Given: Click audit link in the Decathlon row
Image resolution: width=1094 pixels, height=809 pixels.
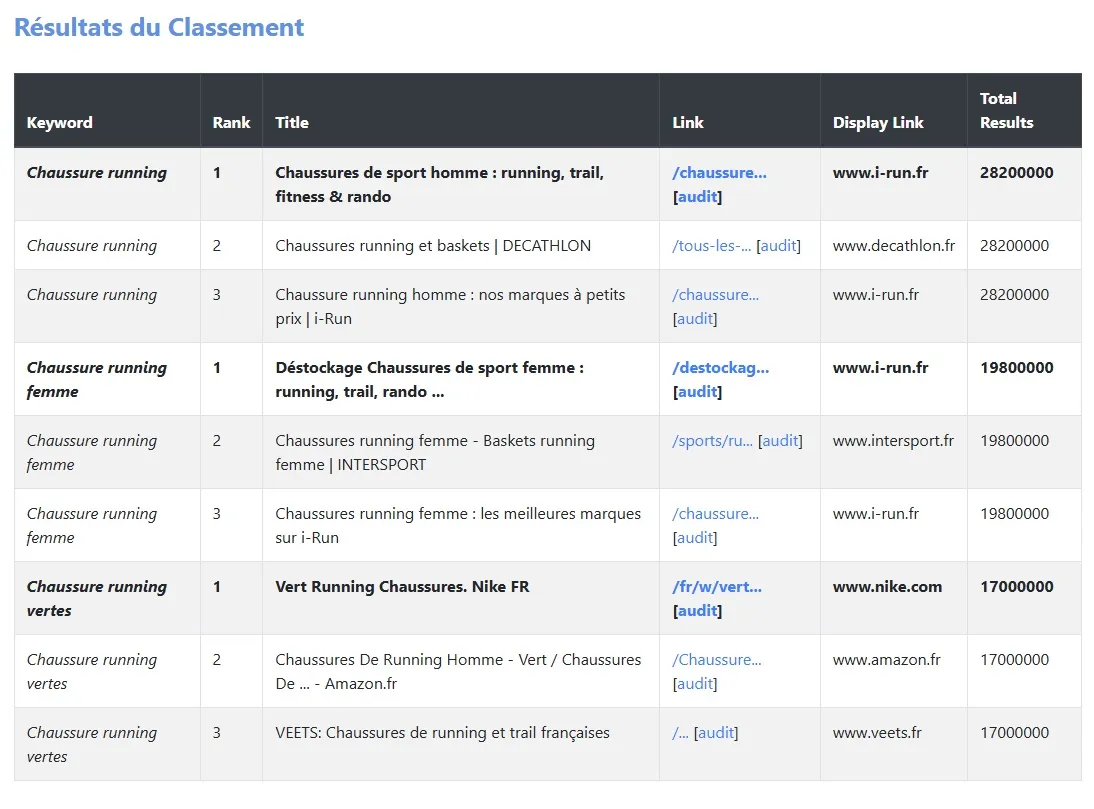Looking at the screenshot, I should pos(778,246).
